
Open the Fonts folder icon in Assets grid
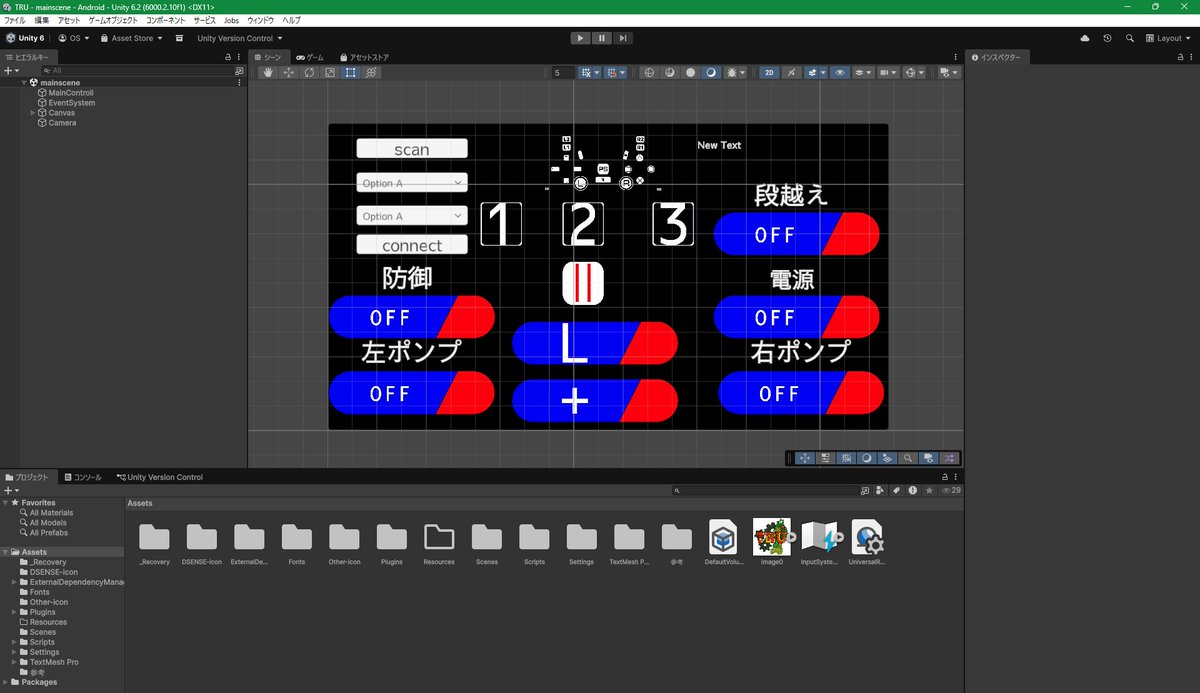[296, 537]
